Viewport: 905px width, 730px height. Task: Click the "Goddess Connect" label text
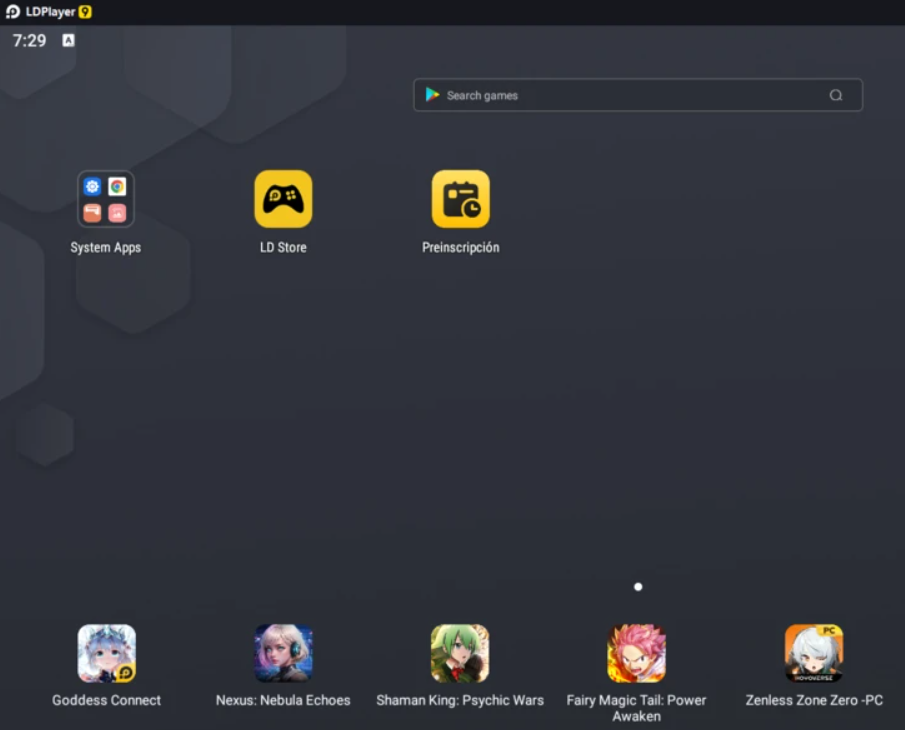tap(106, 701)
